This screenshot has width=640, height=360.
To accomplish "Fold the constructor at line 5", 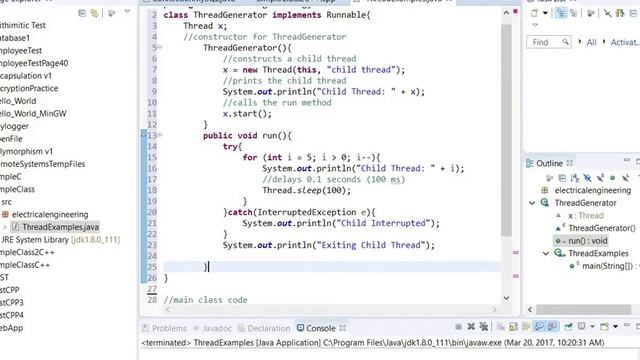I will pos(160,47).
